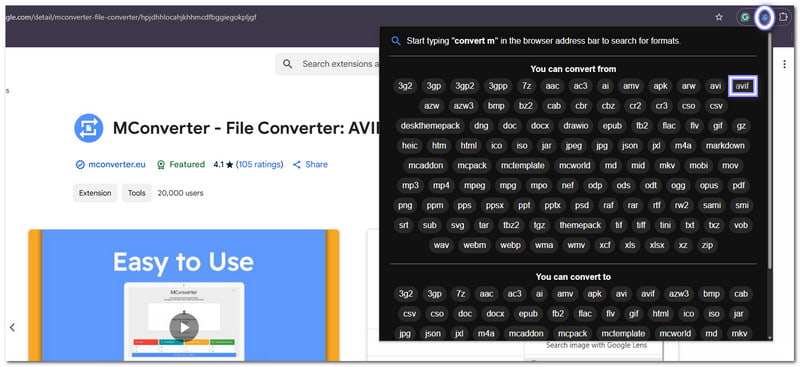Select htm format chip
800x367 pixels.
pos(439,145)
